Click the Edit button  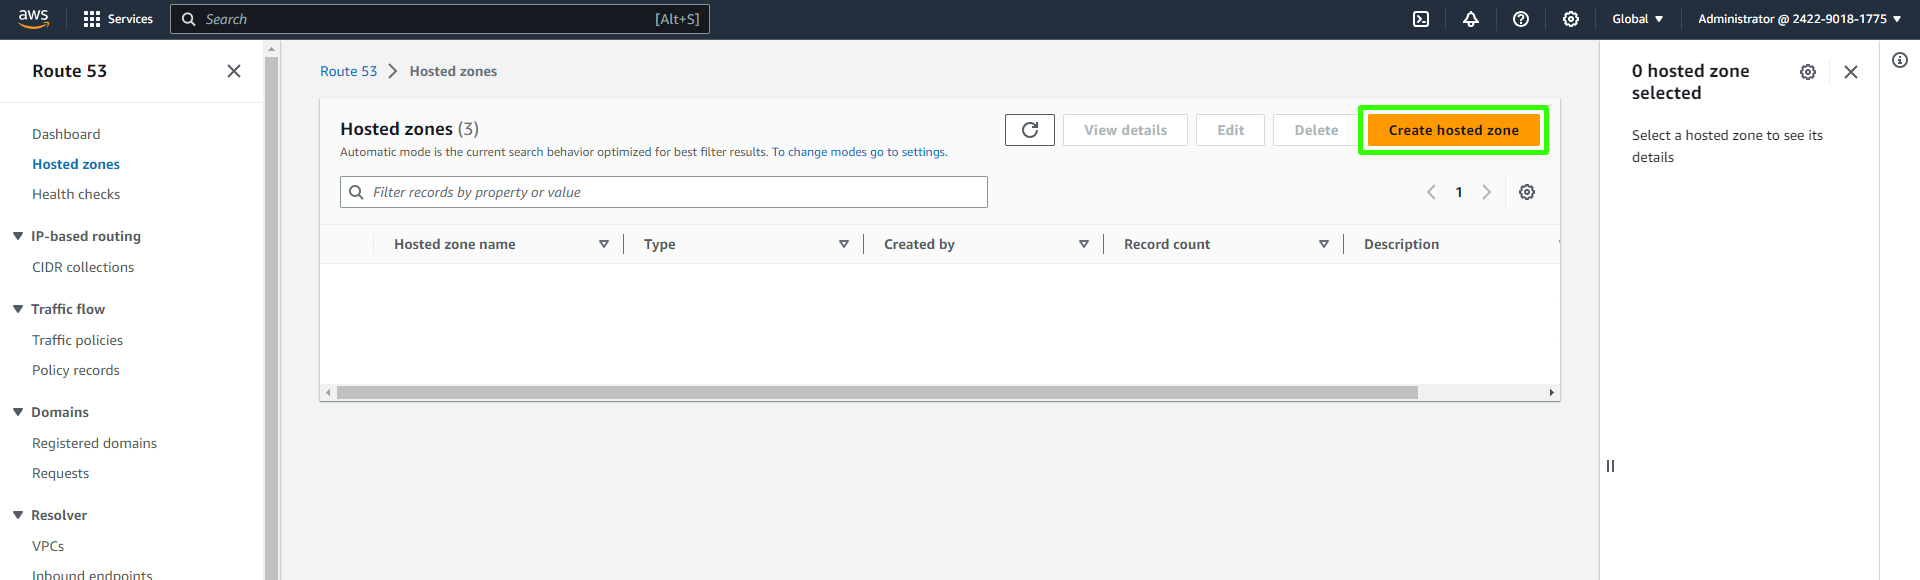[x=1230, y=130]
